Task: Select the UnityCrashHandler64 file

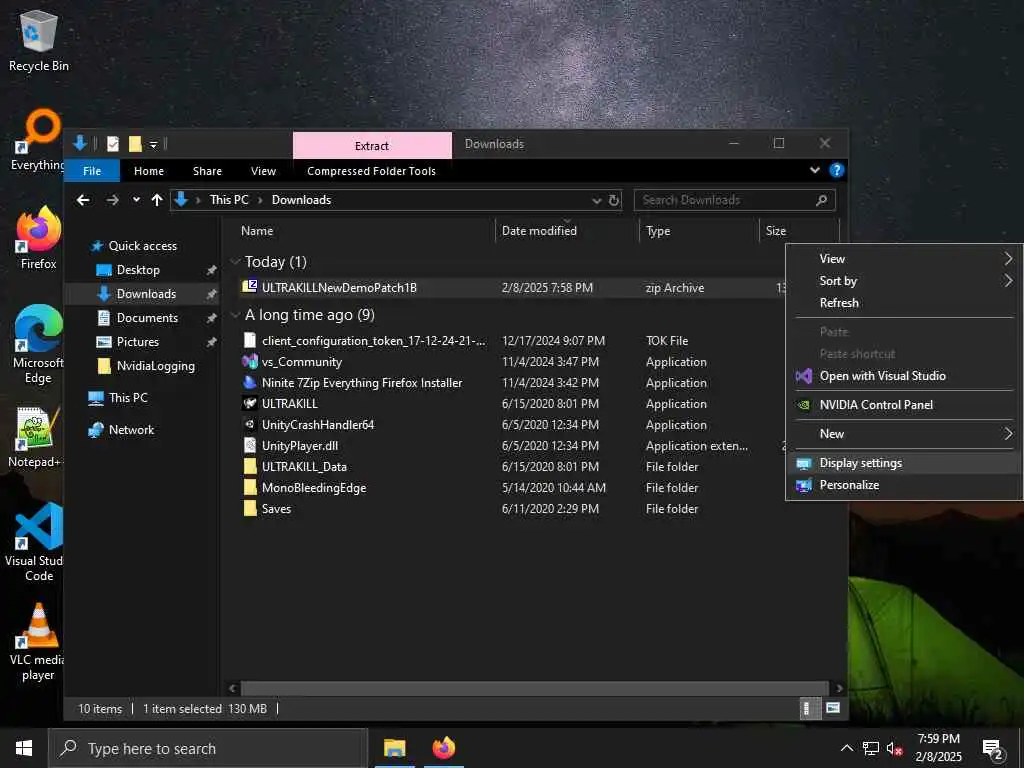Action: click(x=317, y=424)
